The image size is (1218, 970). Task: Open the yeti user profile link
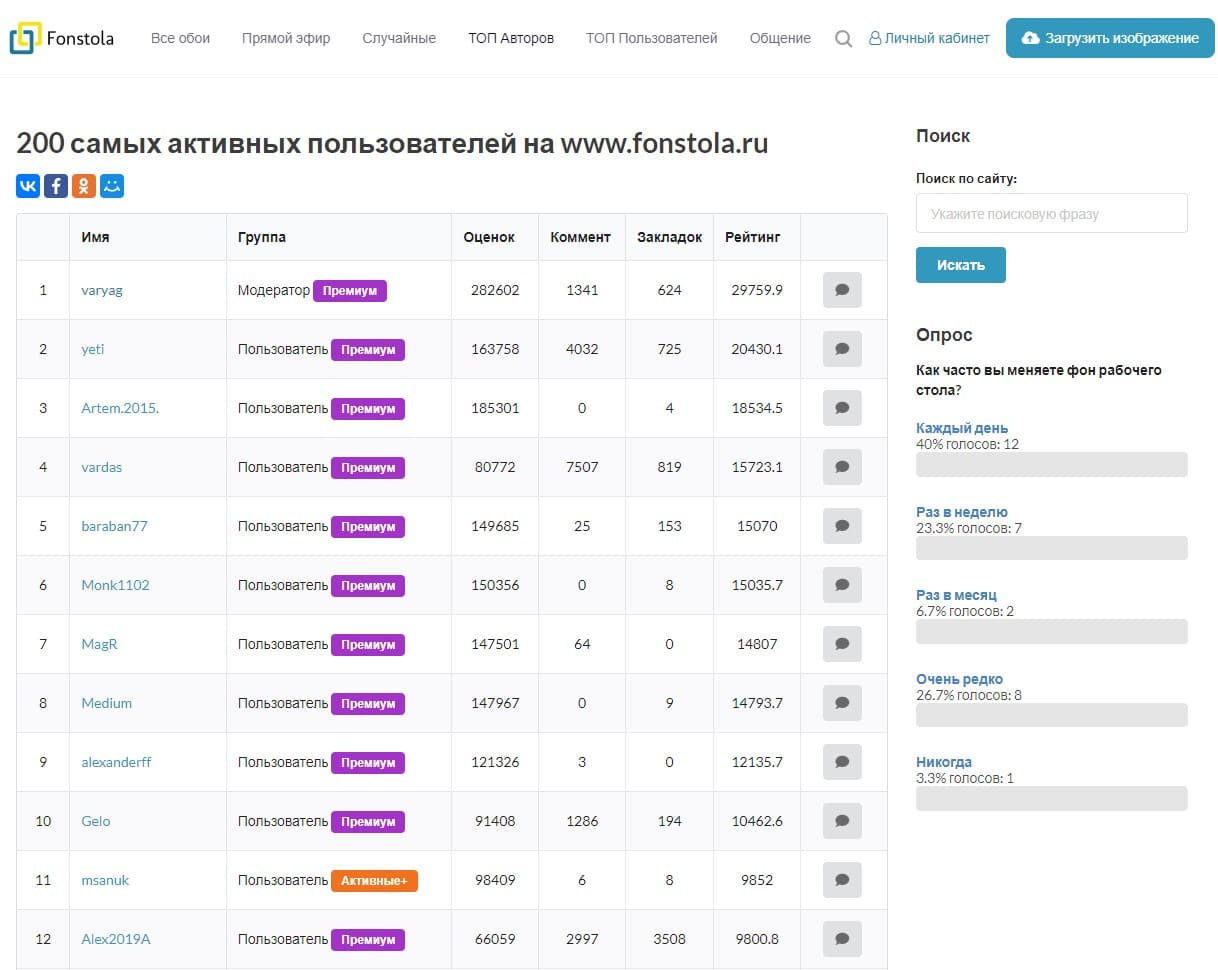tap(93, 349)
